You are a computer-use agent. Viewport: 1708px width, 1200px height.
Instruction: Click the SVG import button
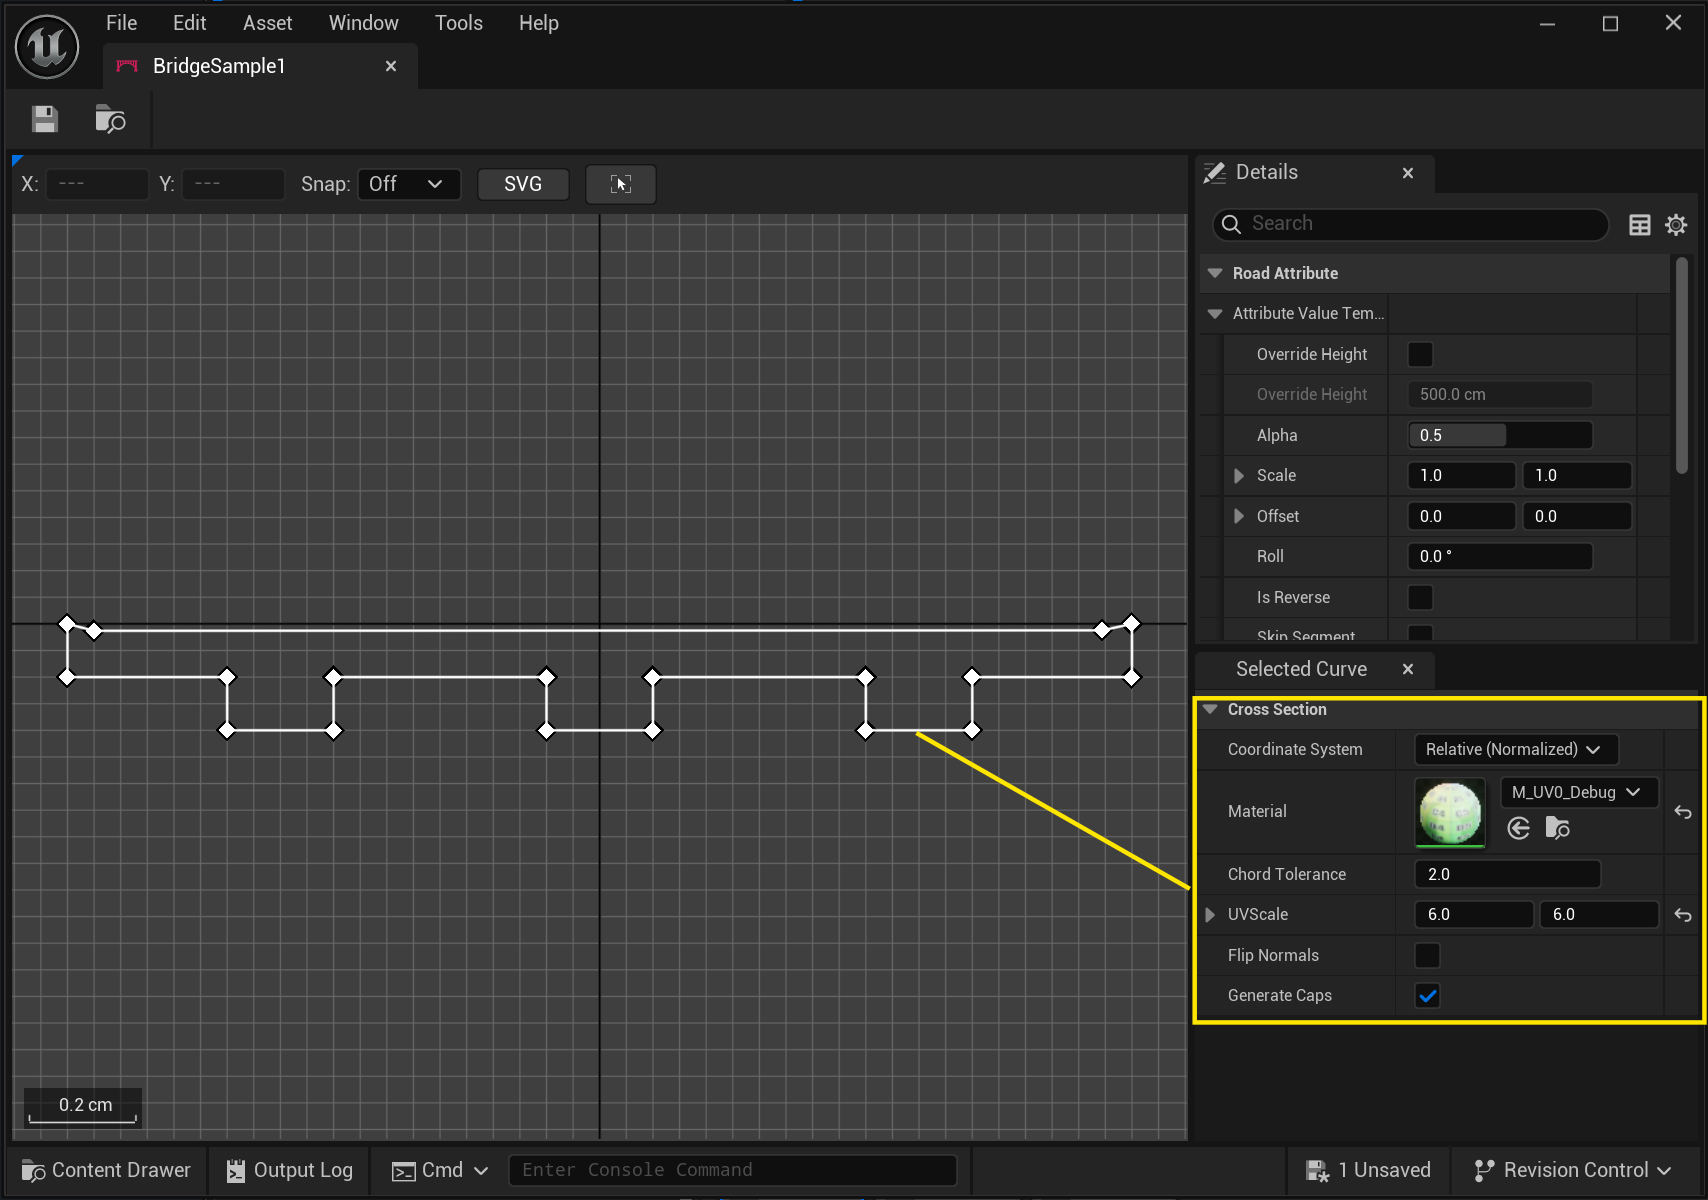pyautogui.click(x=523, y=184)
